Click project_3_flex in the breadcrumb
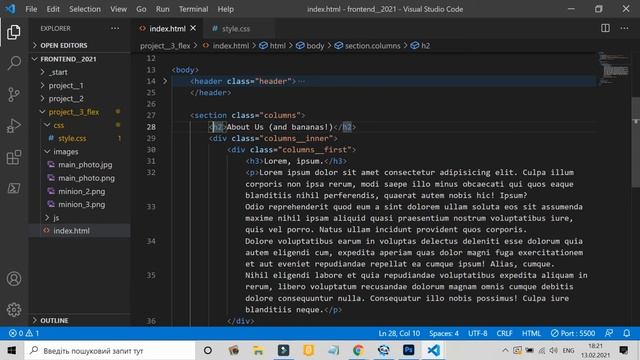The height and width of the screenshot is (360, 640). (165, 46)
